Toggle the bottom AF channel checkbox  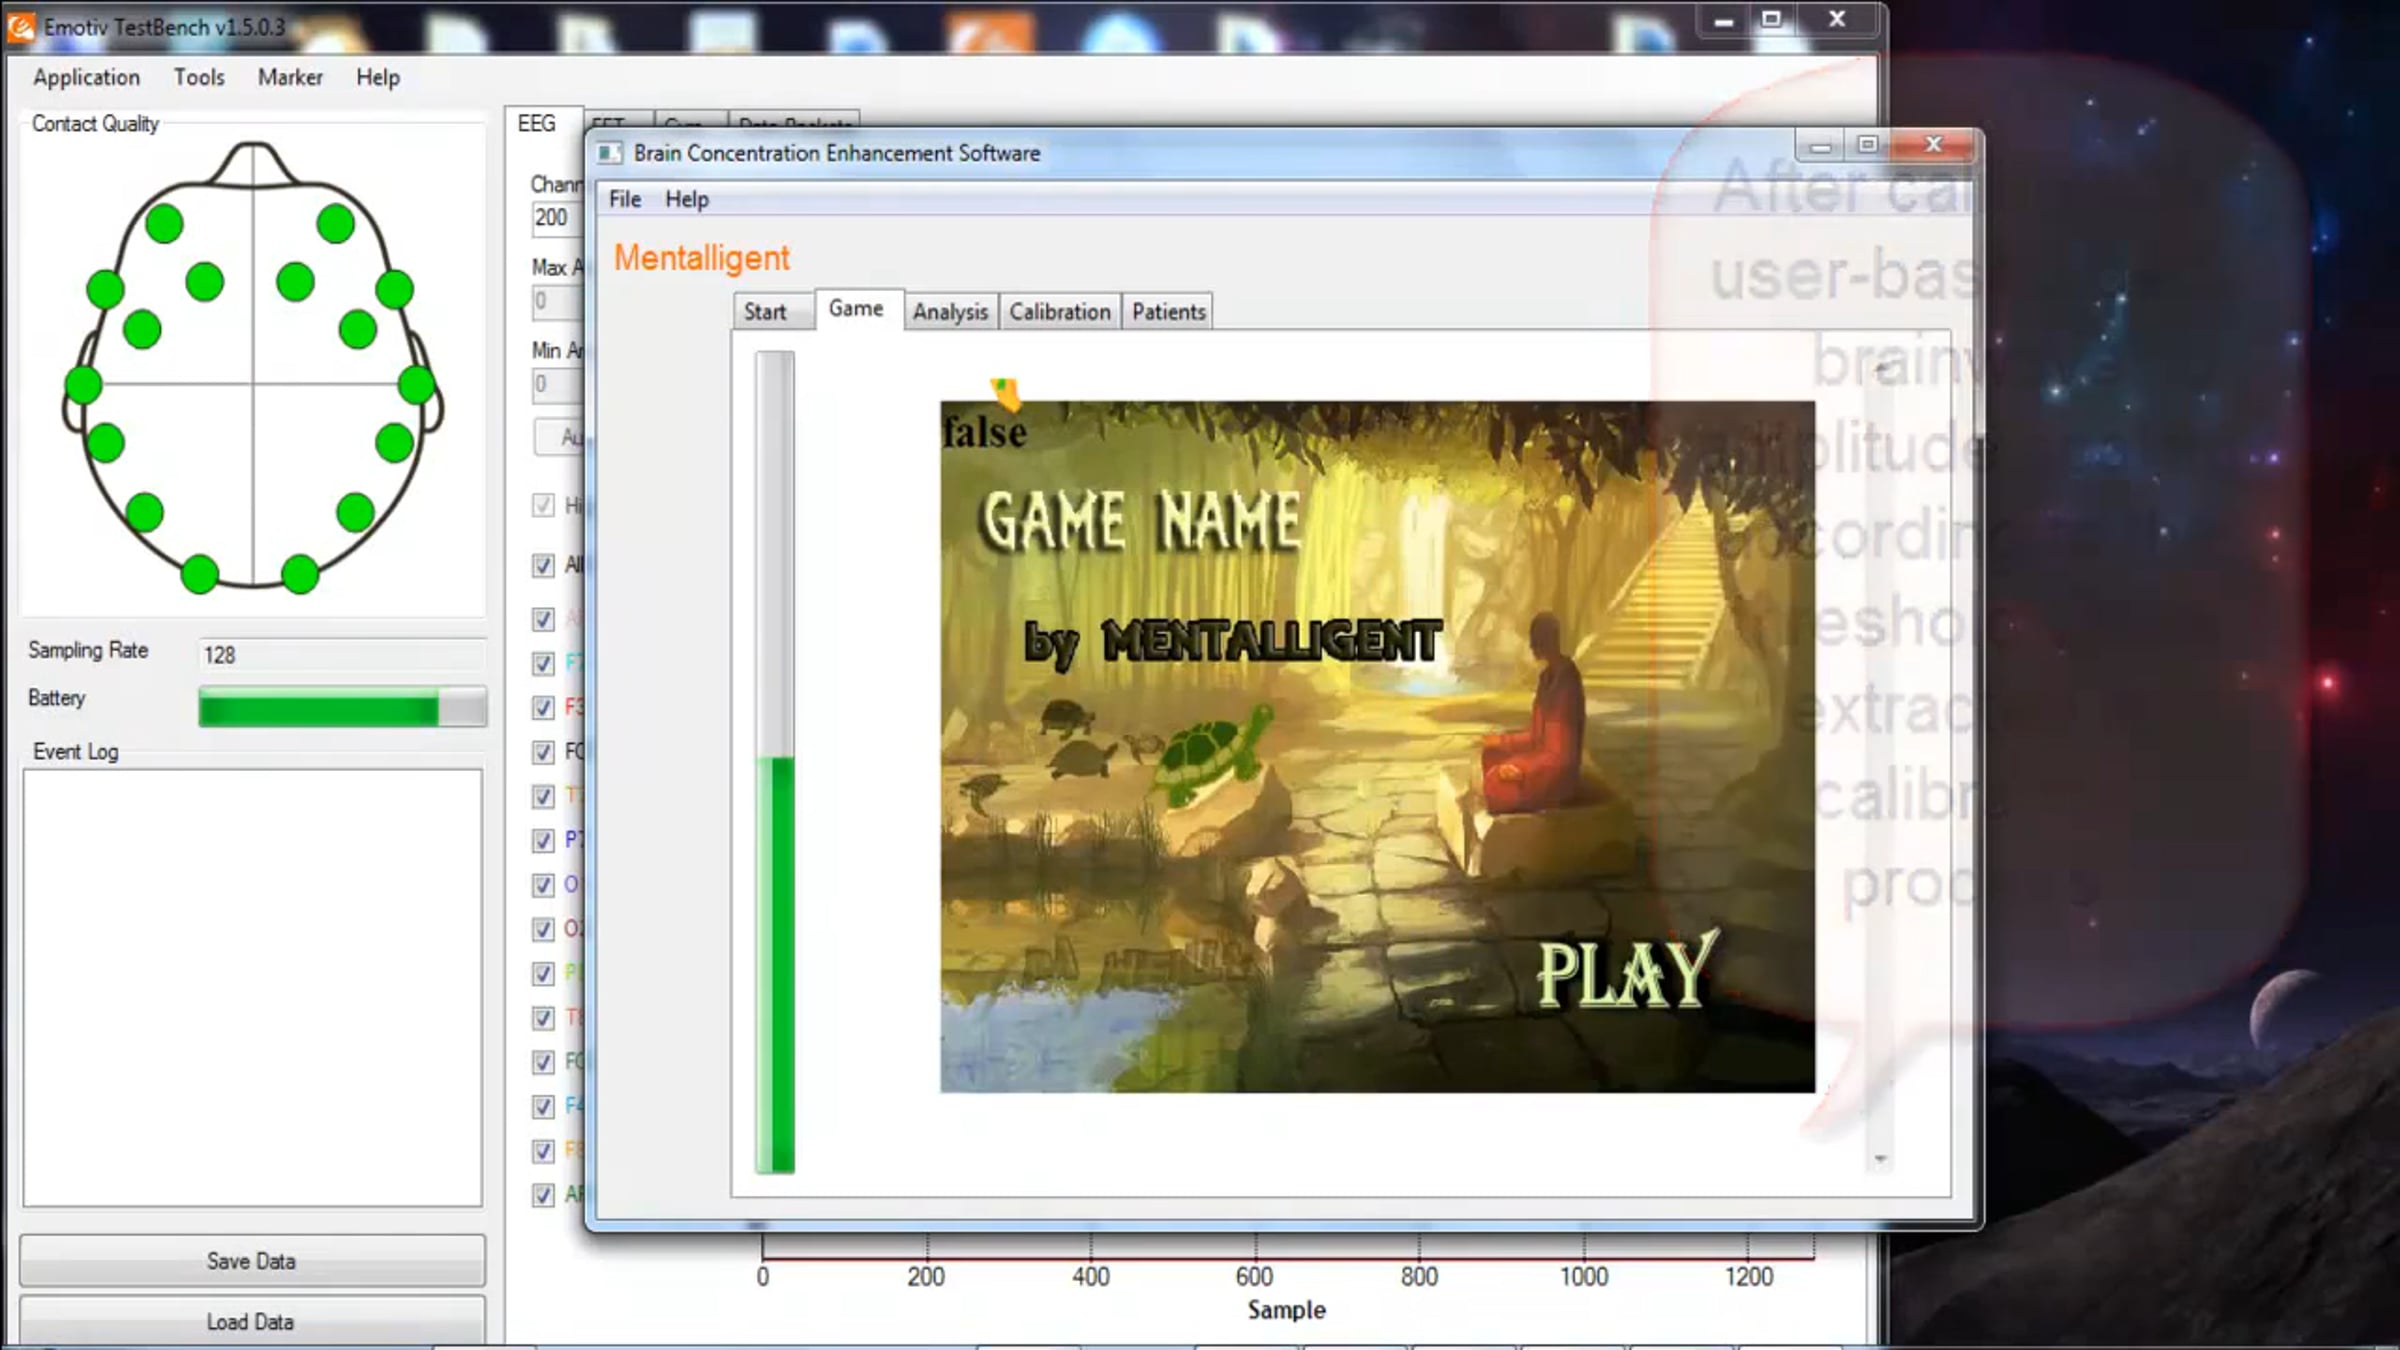tap(543, 1195)
